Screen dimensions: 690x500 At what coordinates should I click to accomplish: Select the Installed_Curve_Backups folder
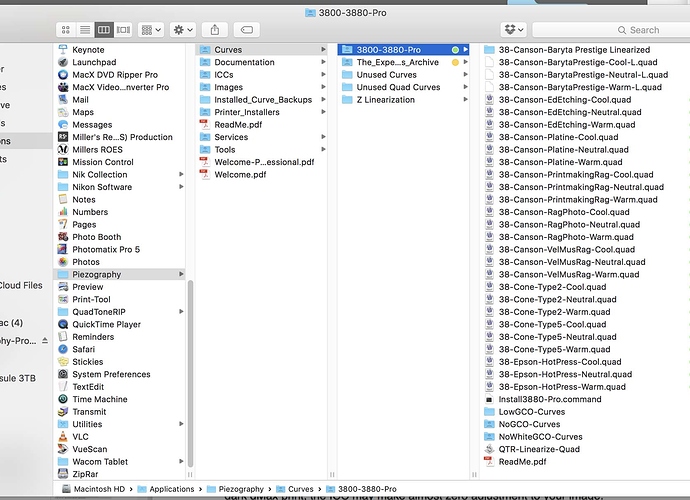[262, 99]
